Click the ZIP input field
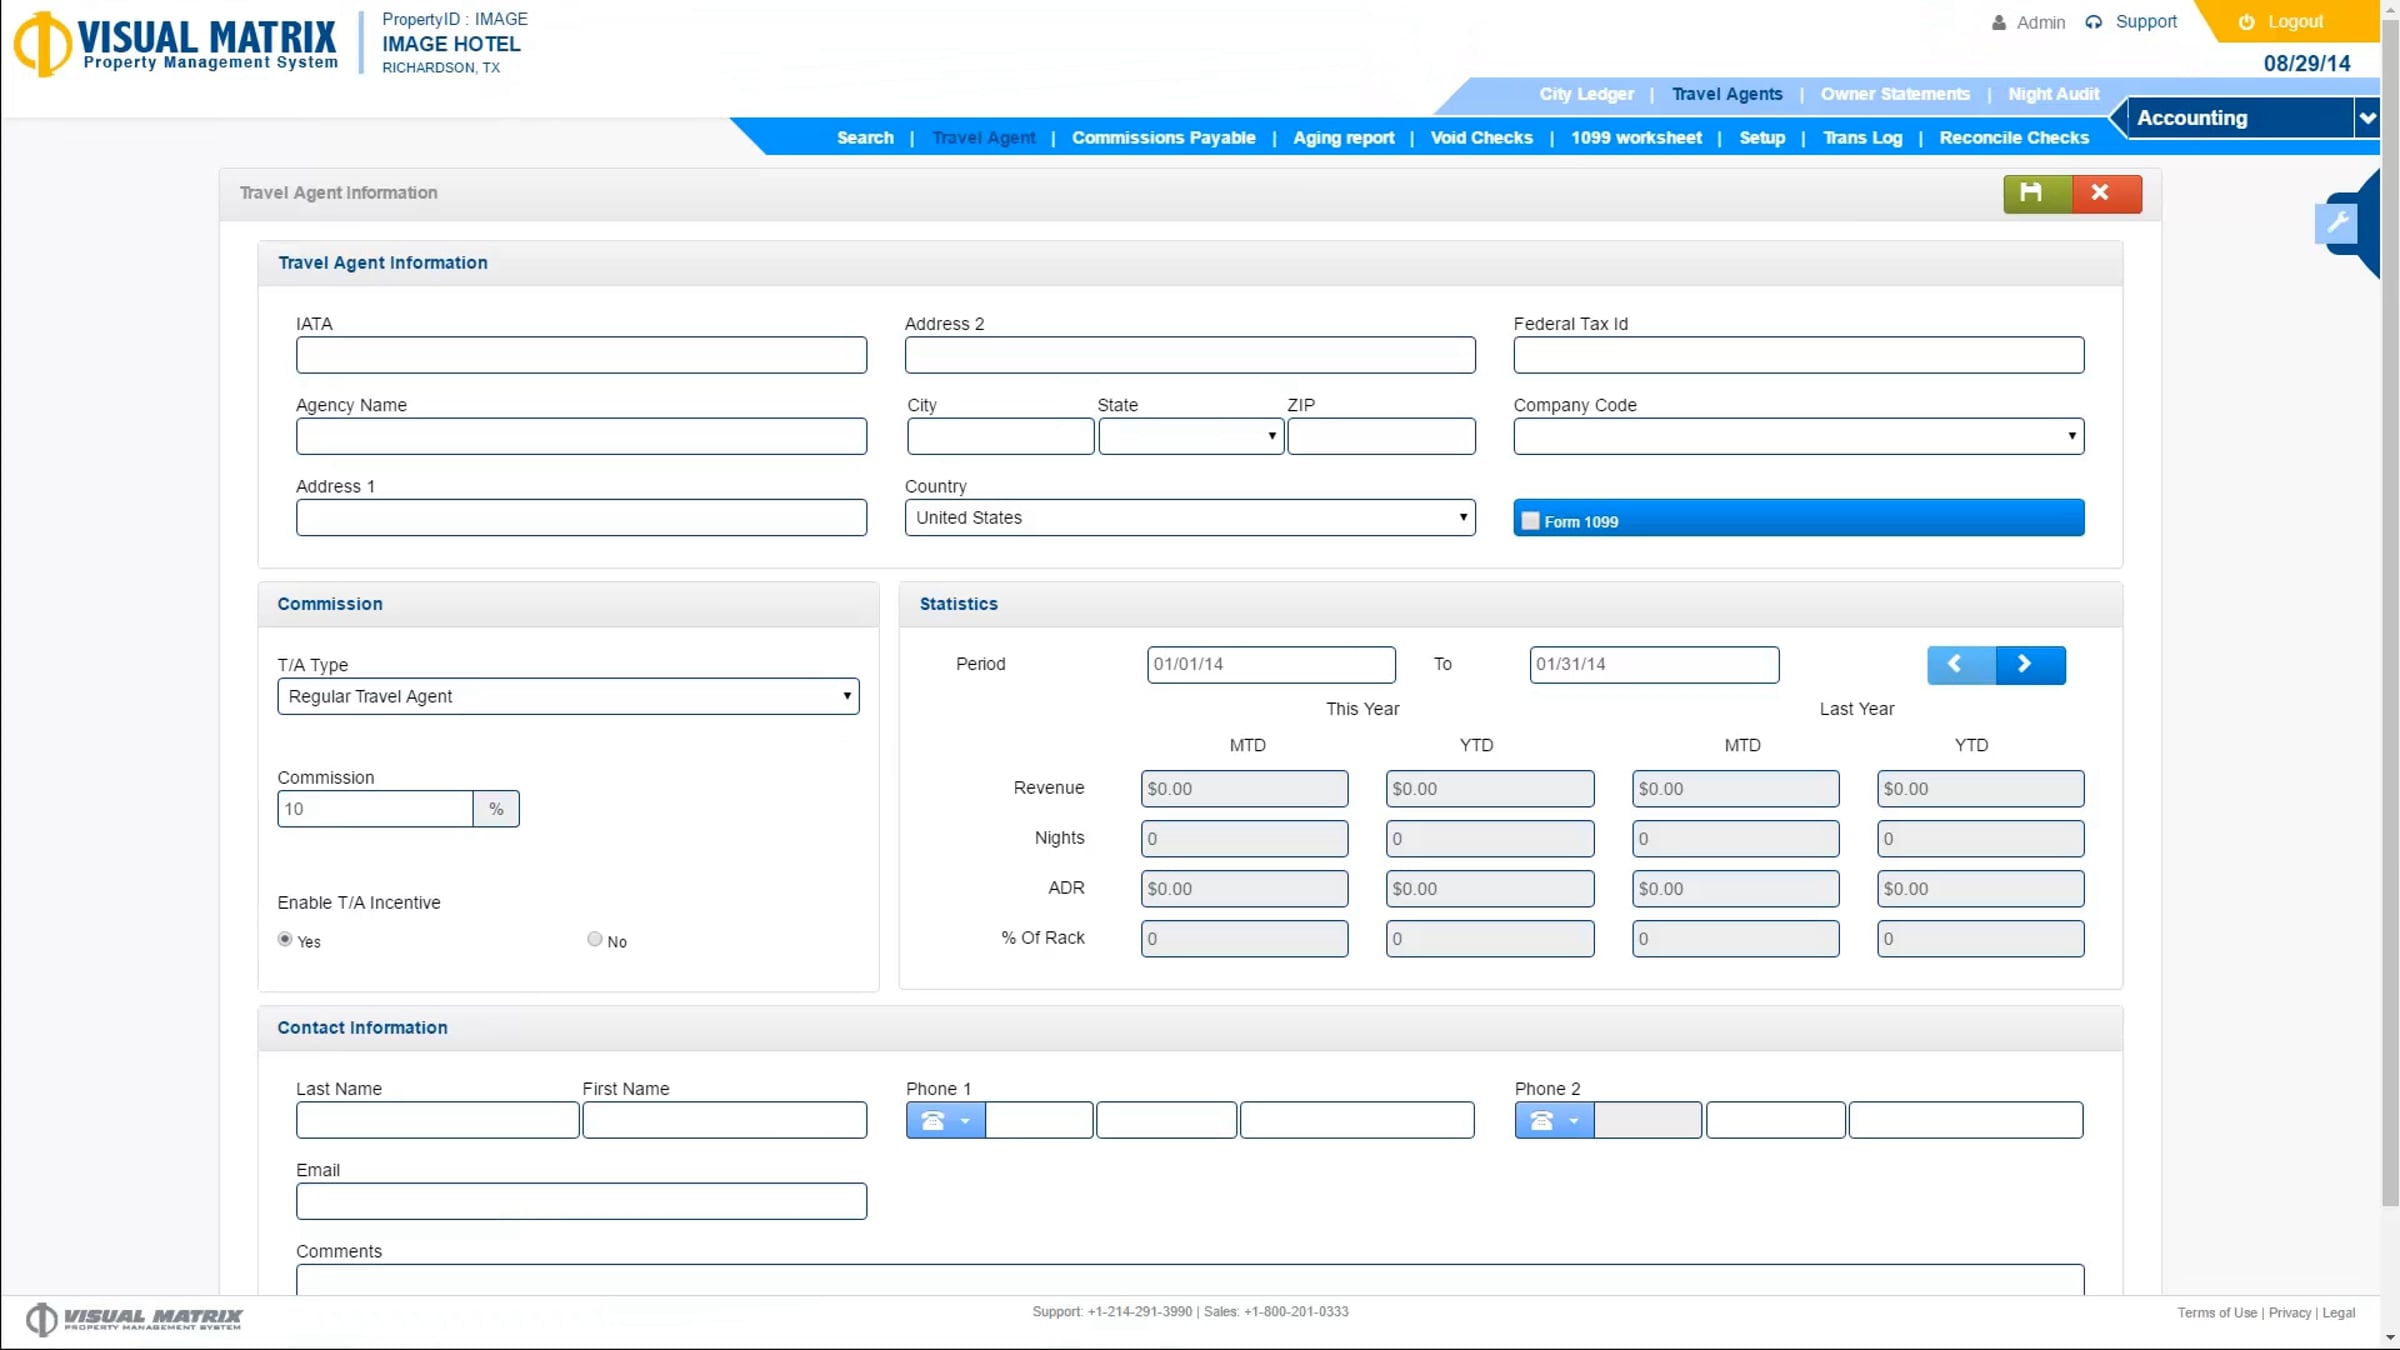This screenshot has width=2400, height=1350. [1381, 436]
